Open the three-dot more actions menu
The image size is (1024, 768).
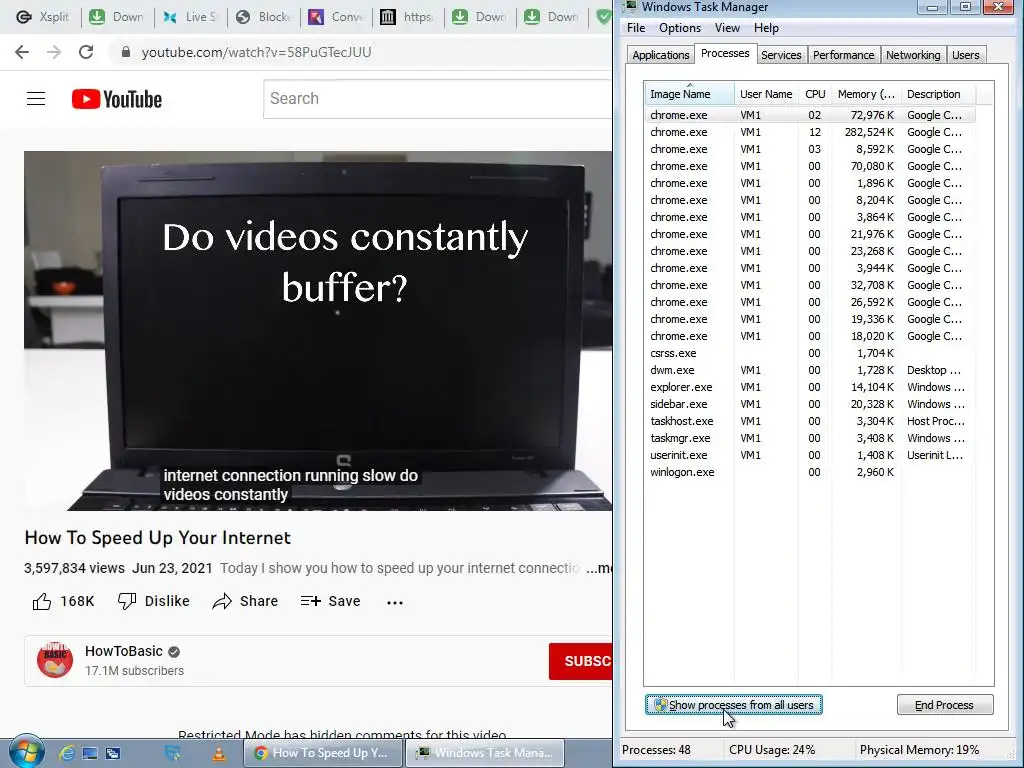point(395,602)
